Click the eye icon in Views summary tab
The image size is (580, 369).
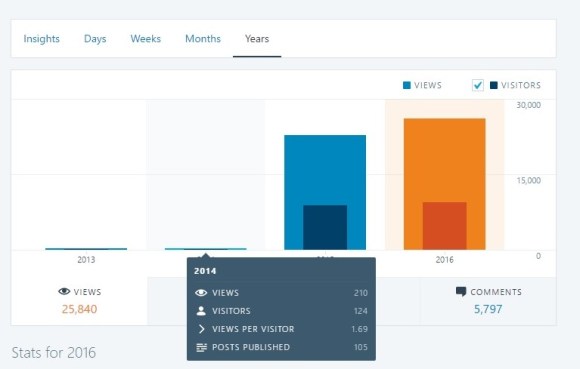[x=64, y=292]
